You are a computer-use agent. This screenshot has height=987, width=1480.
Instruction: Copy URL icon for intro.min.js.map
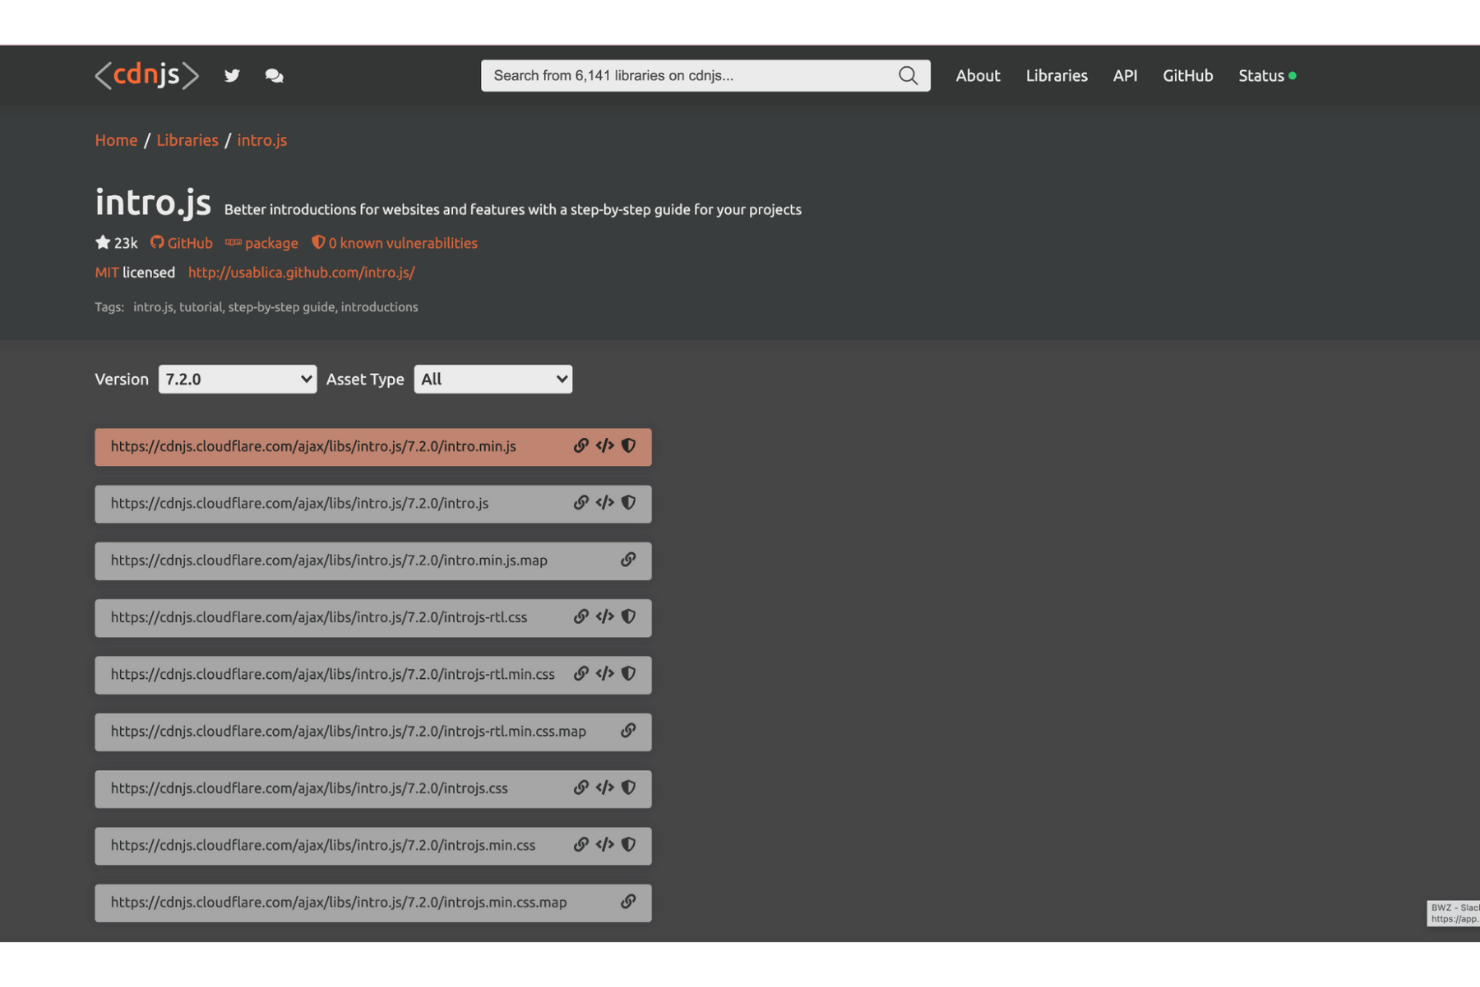point(628,560)
